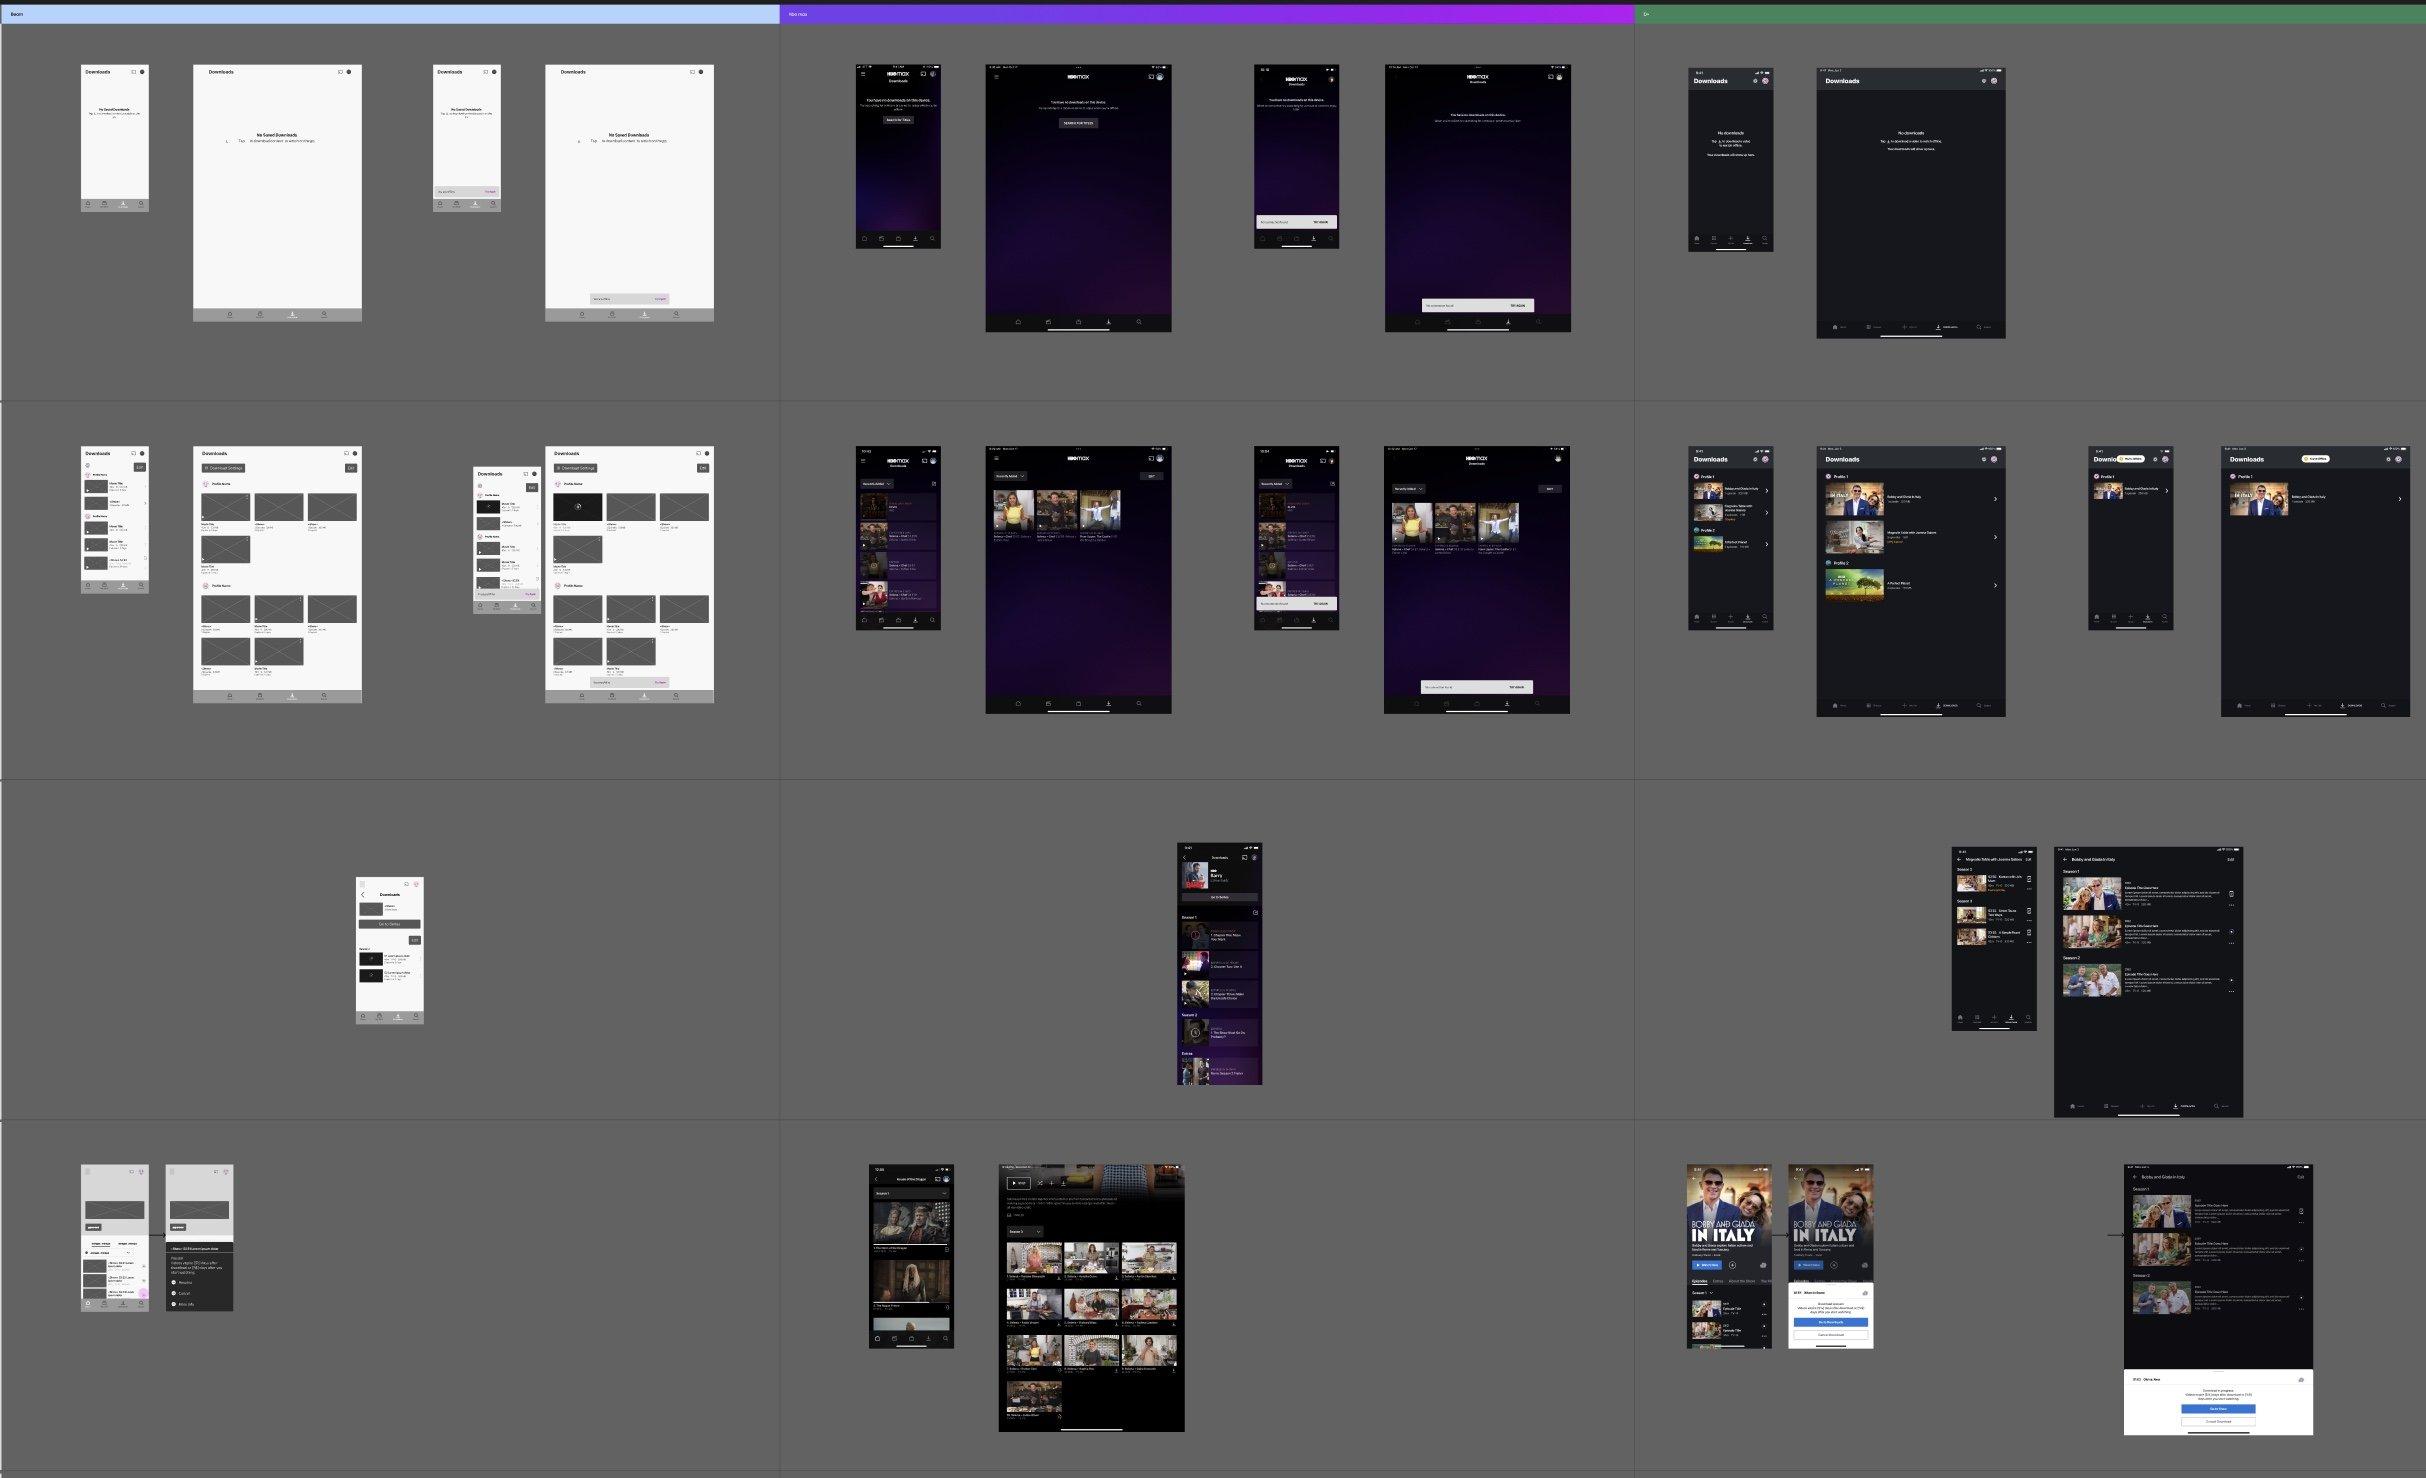Open the settings gear on the Downloads header

(x=1755, y=460)
